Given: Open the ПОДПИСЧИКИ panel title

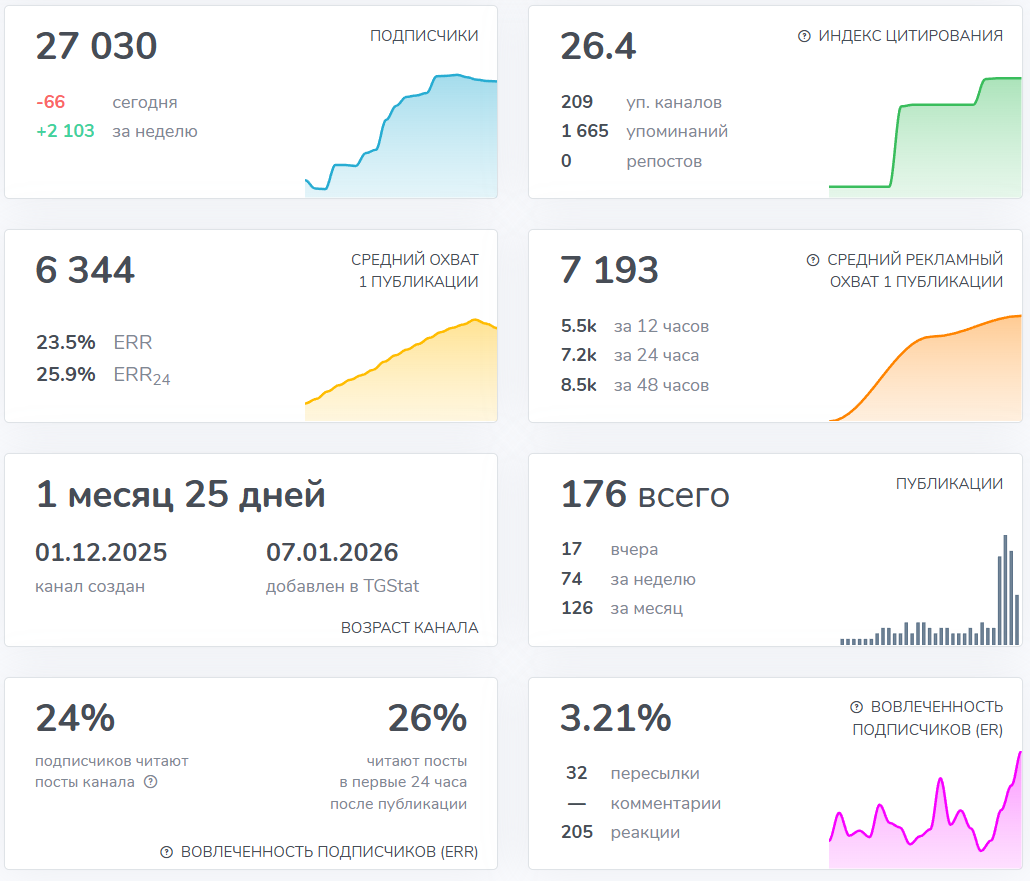Looking at the screenshot, I should tap(423, 35).
